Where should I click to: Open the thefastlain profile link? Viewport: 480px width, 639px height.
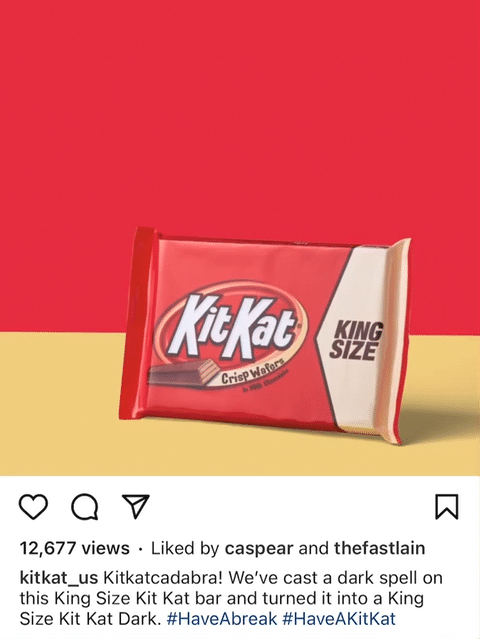(379, 548)
